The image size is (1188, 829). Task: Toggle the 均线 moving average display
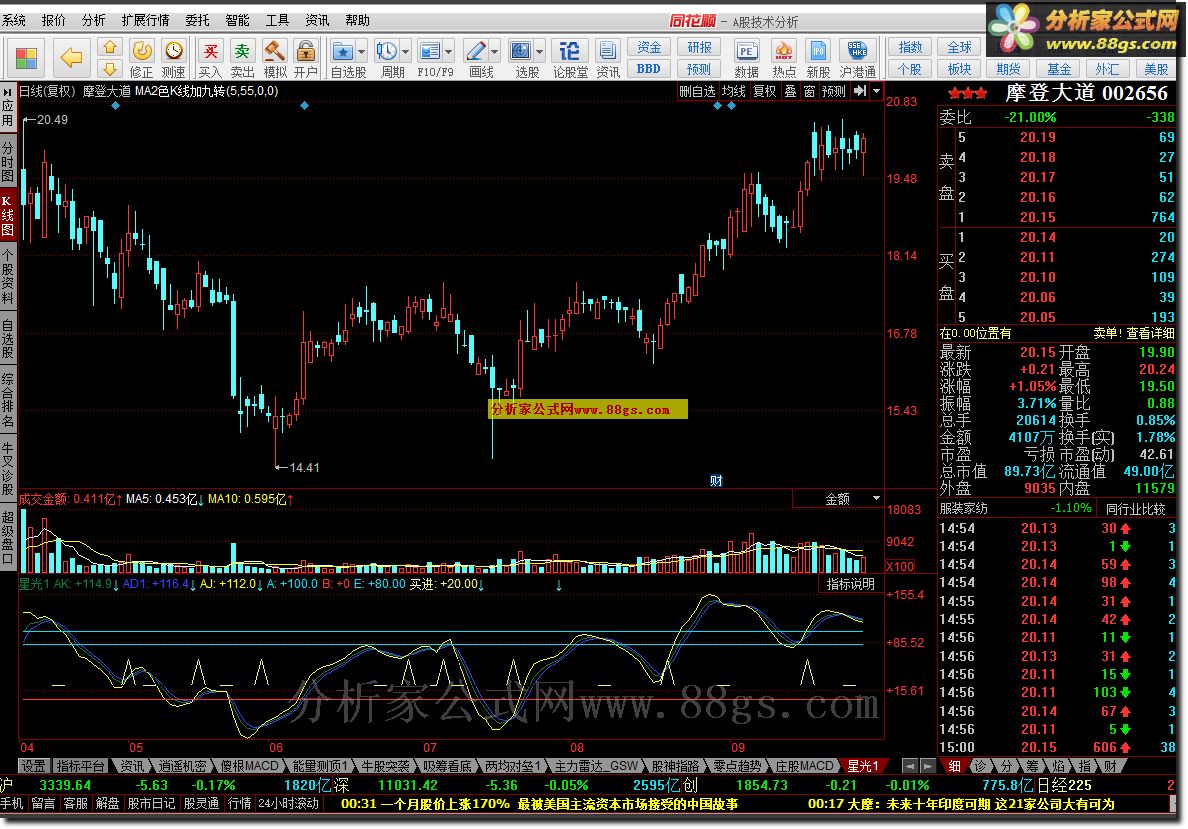point(733,91)
